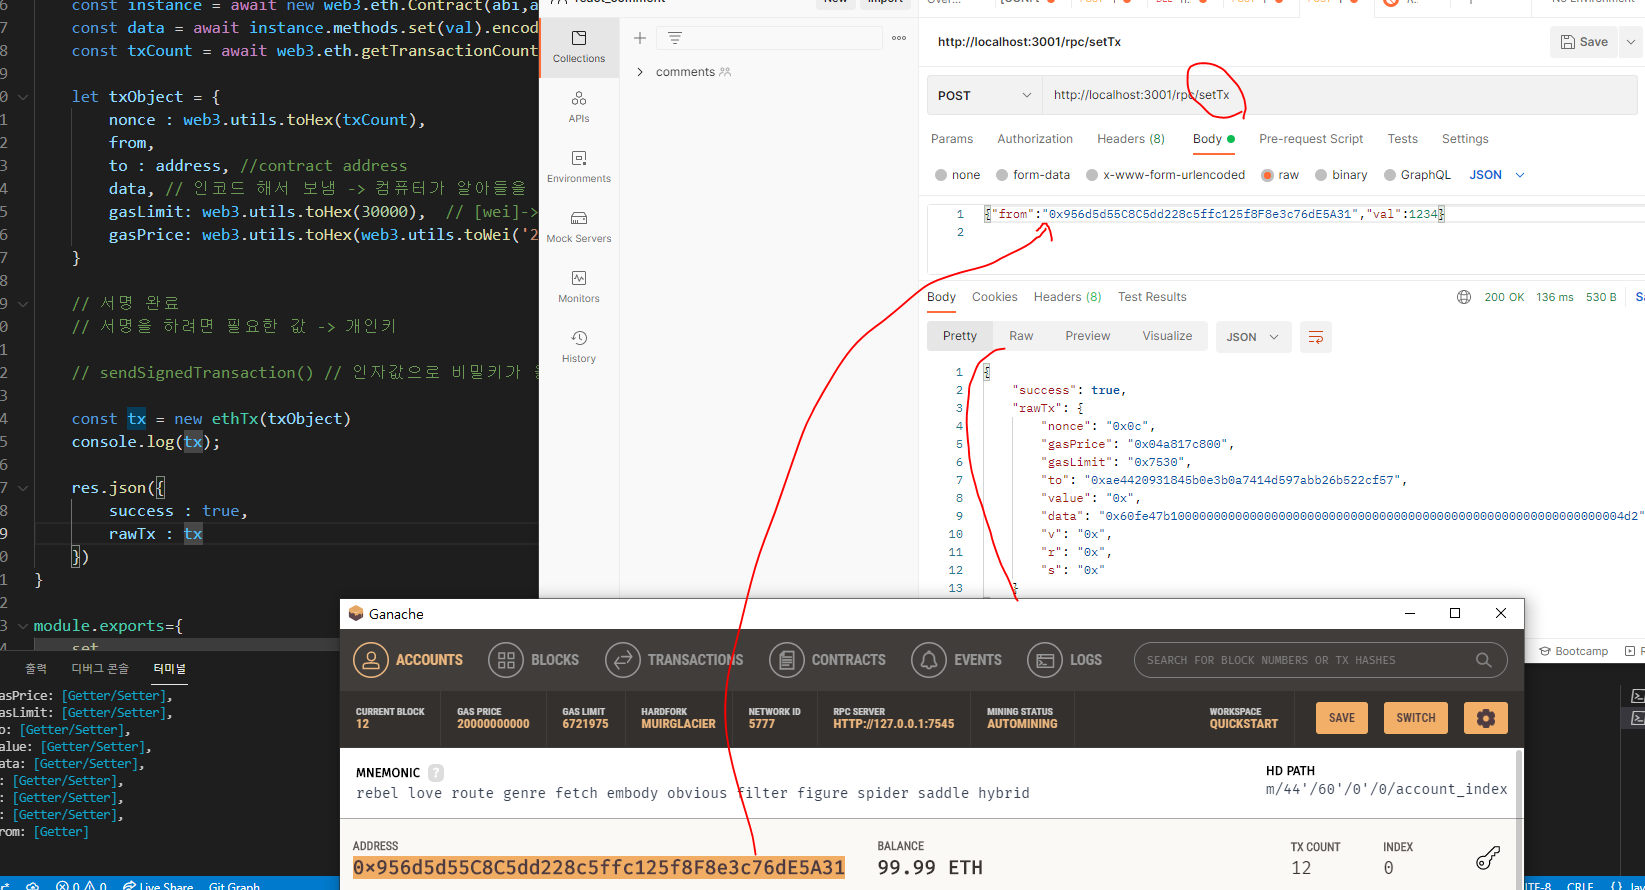Expand the comments collection
The image size is (1645, 890).
pos(640,72)
